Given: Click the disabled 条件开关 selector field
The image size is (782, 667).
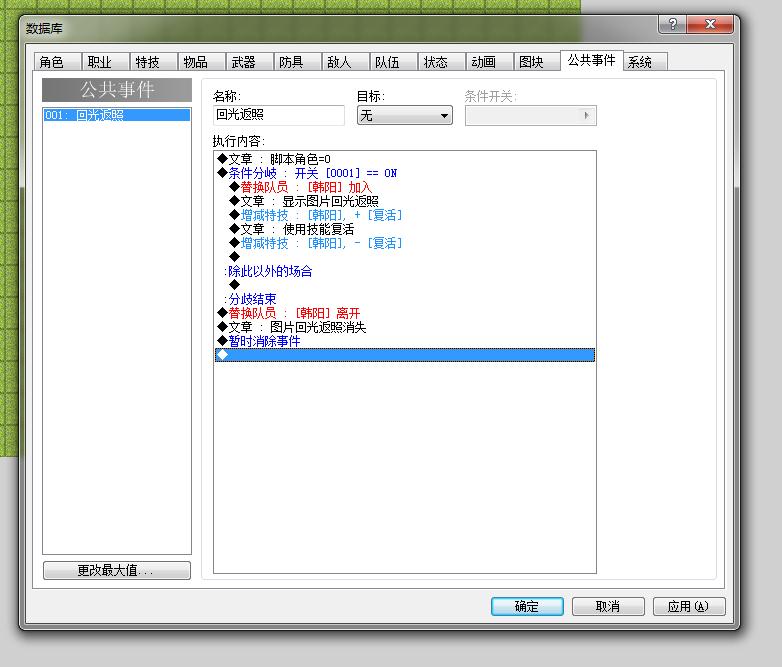Looking at the screenshot, I should (x=531, y=116).
